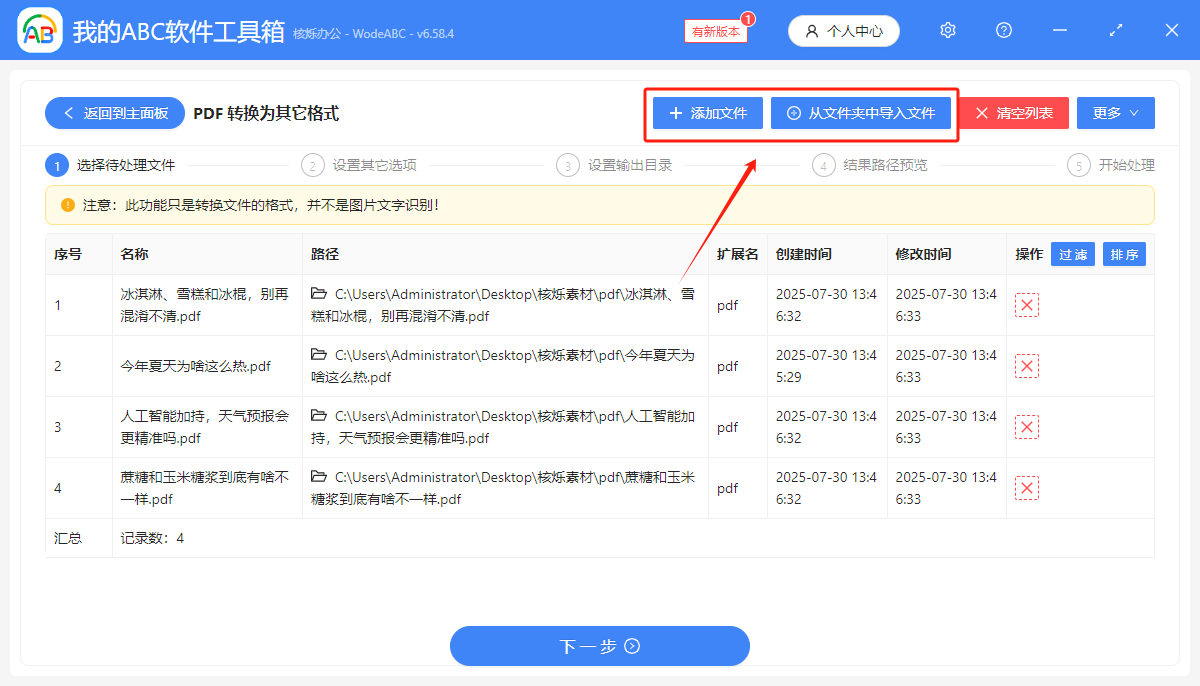The width and height of the screenshot is (1200, 686).
Task: Remove 今年夏天为啥这么热.pdf with its delete icon
Action: click(x=1027, y=366)
